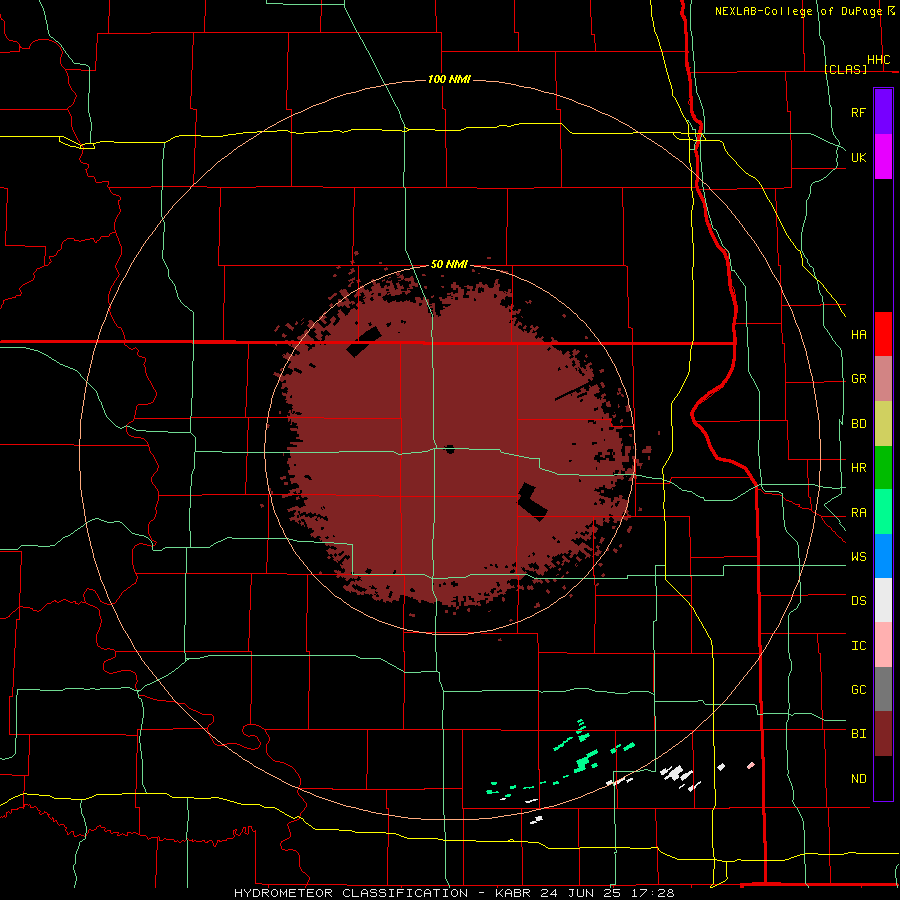Click the "GC" legend label
The height and width of the screenshot is (900, 900).
(x=858, y=690)
